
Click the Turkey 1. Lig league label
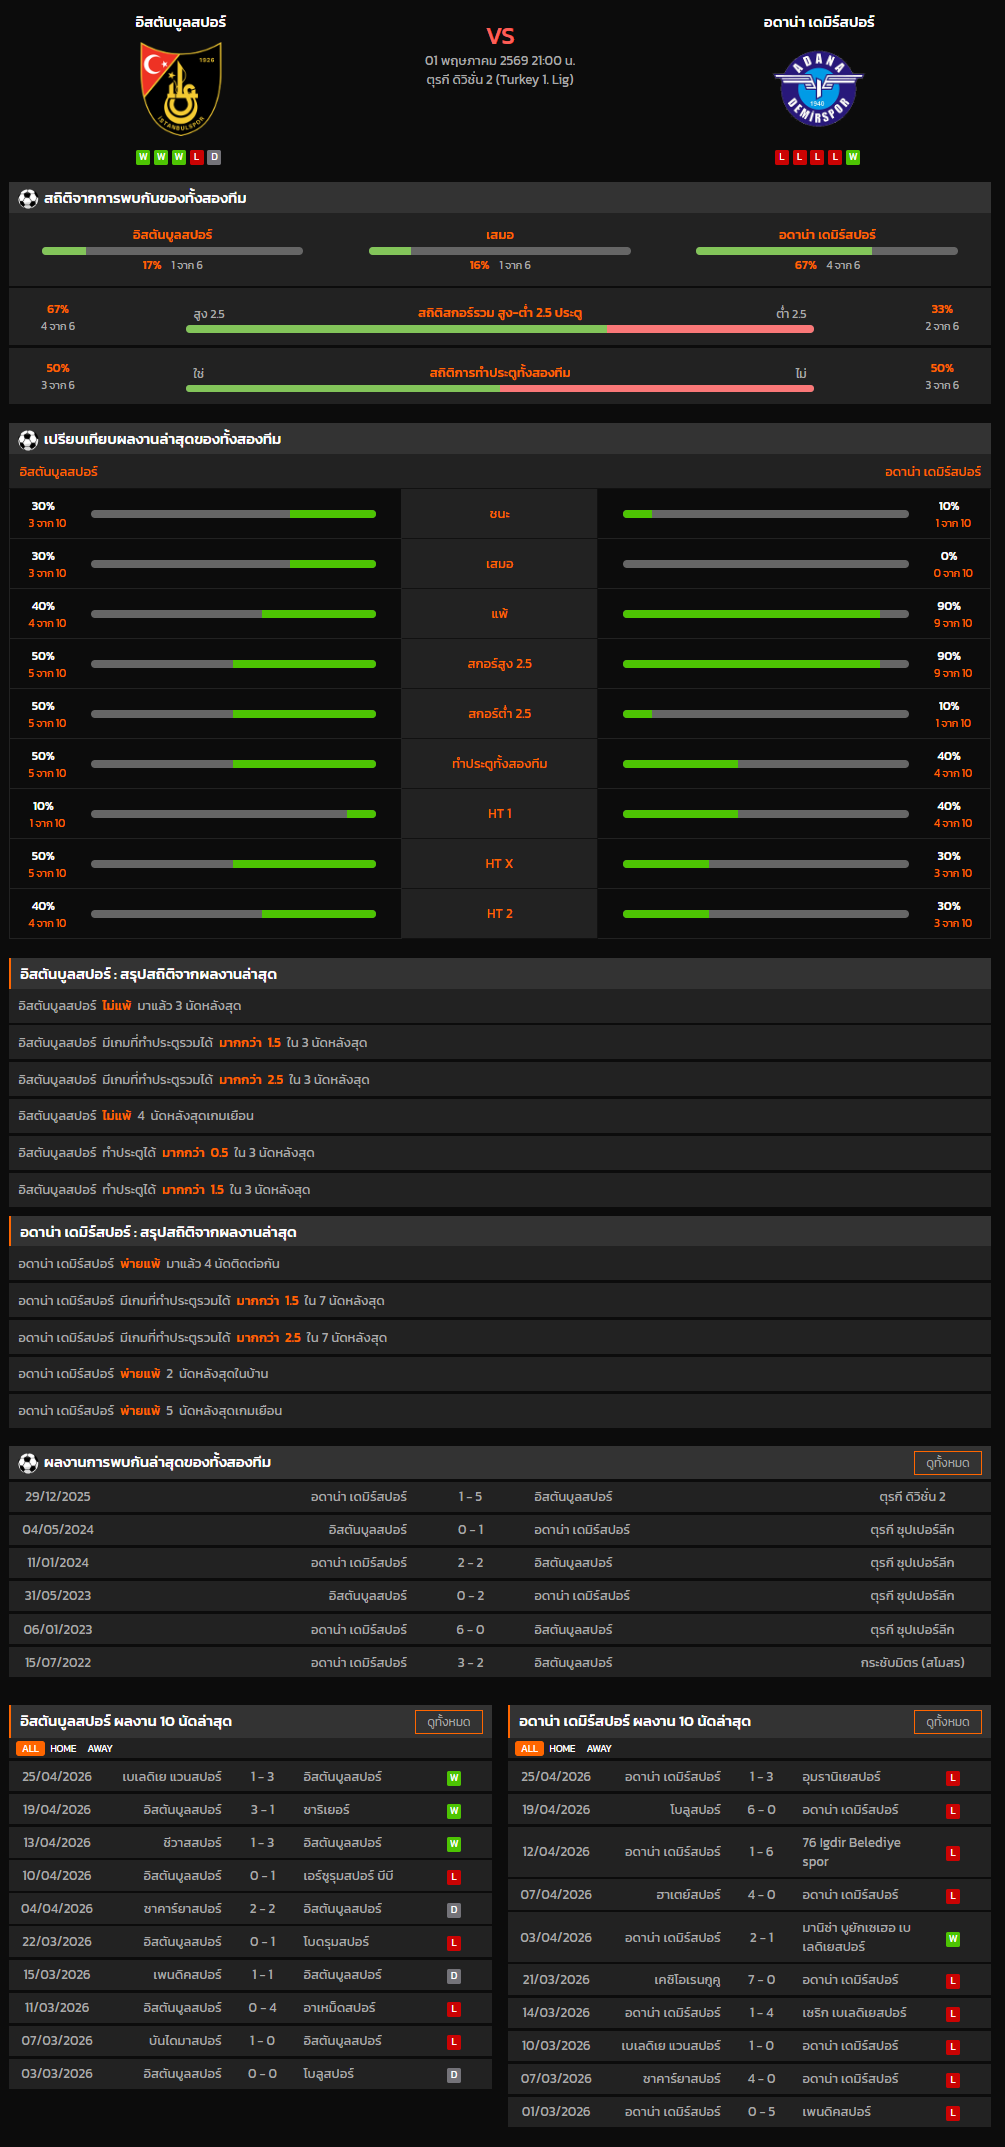pos(500,79)
